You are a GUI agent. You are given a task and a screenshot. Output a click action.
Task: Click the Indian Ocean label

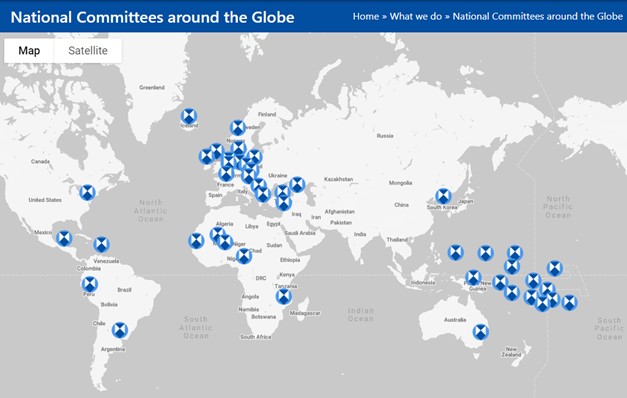[x=361, y=315]
